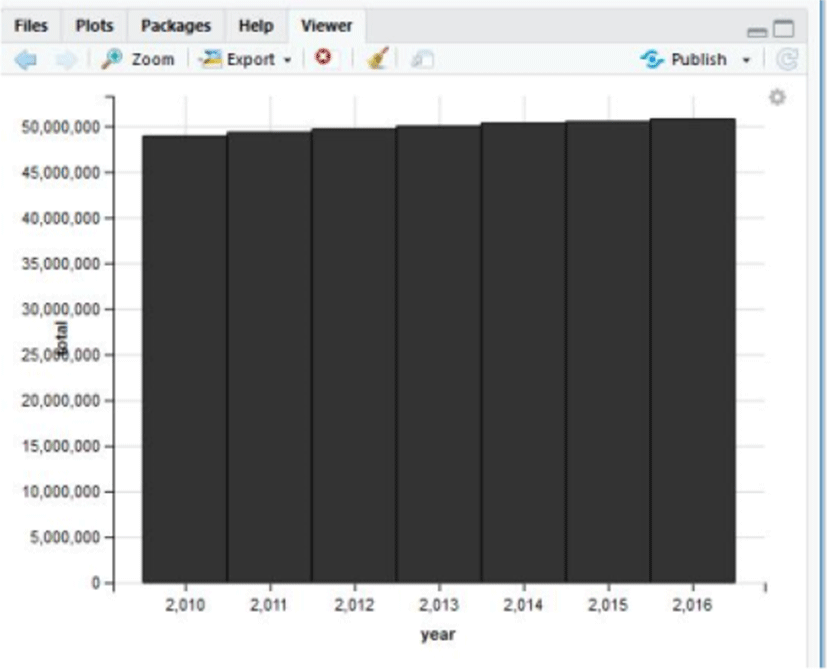Click the 'year' x-axis title
This screenshot has height=669, width=827.
(x=438, y=634)
